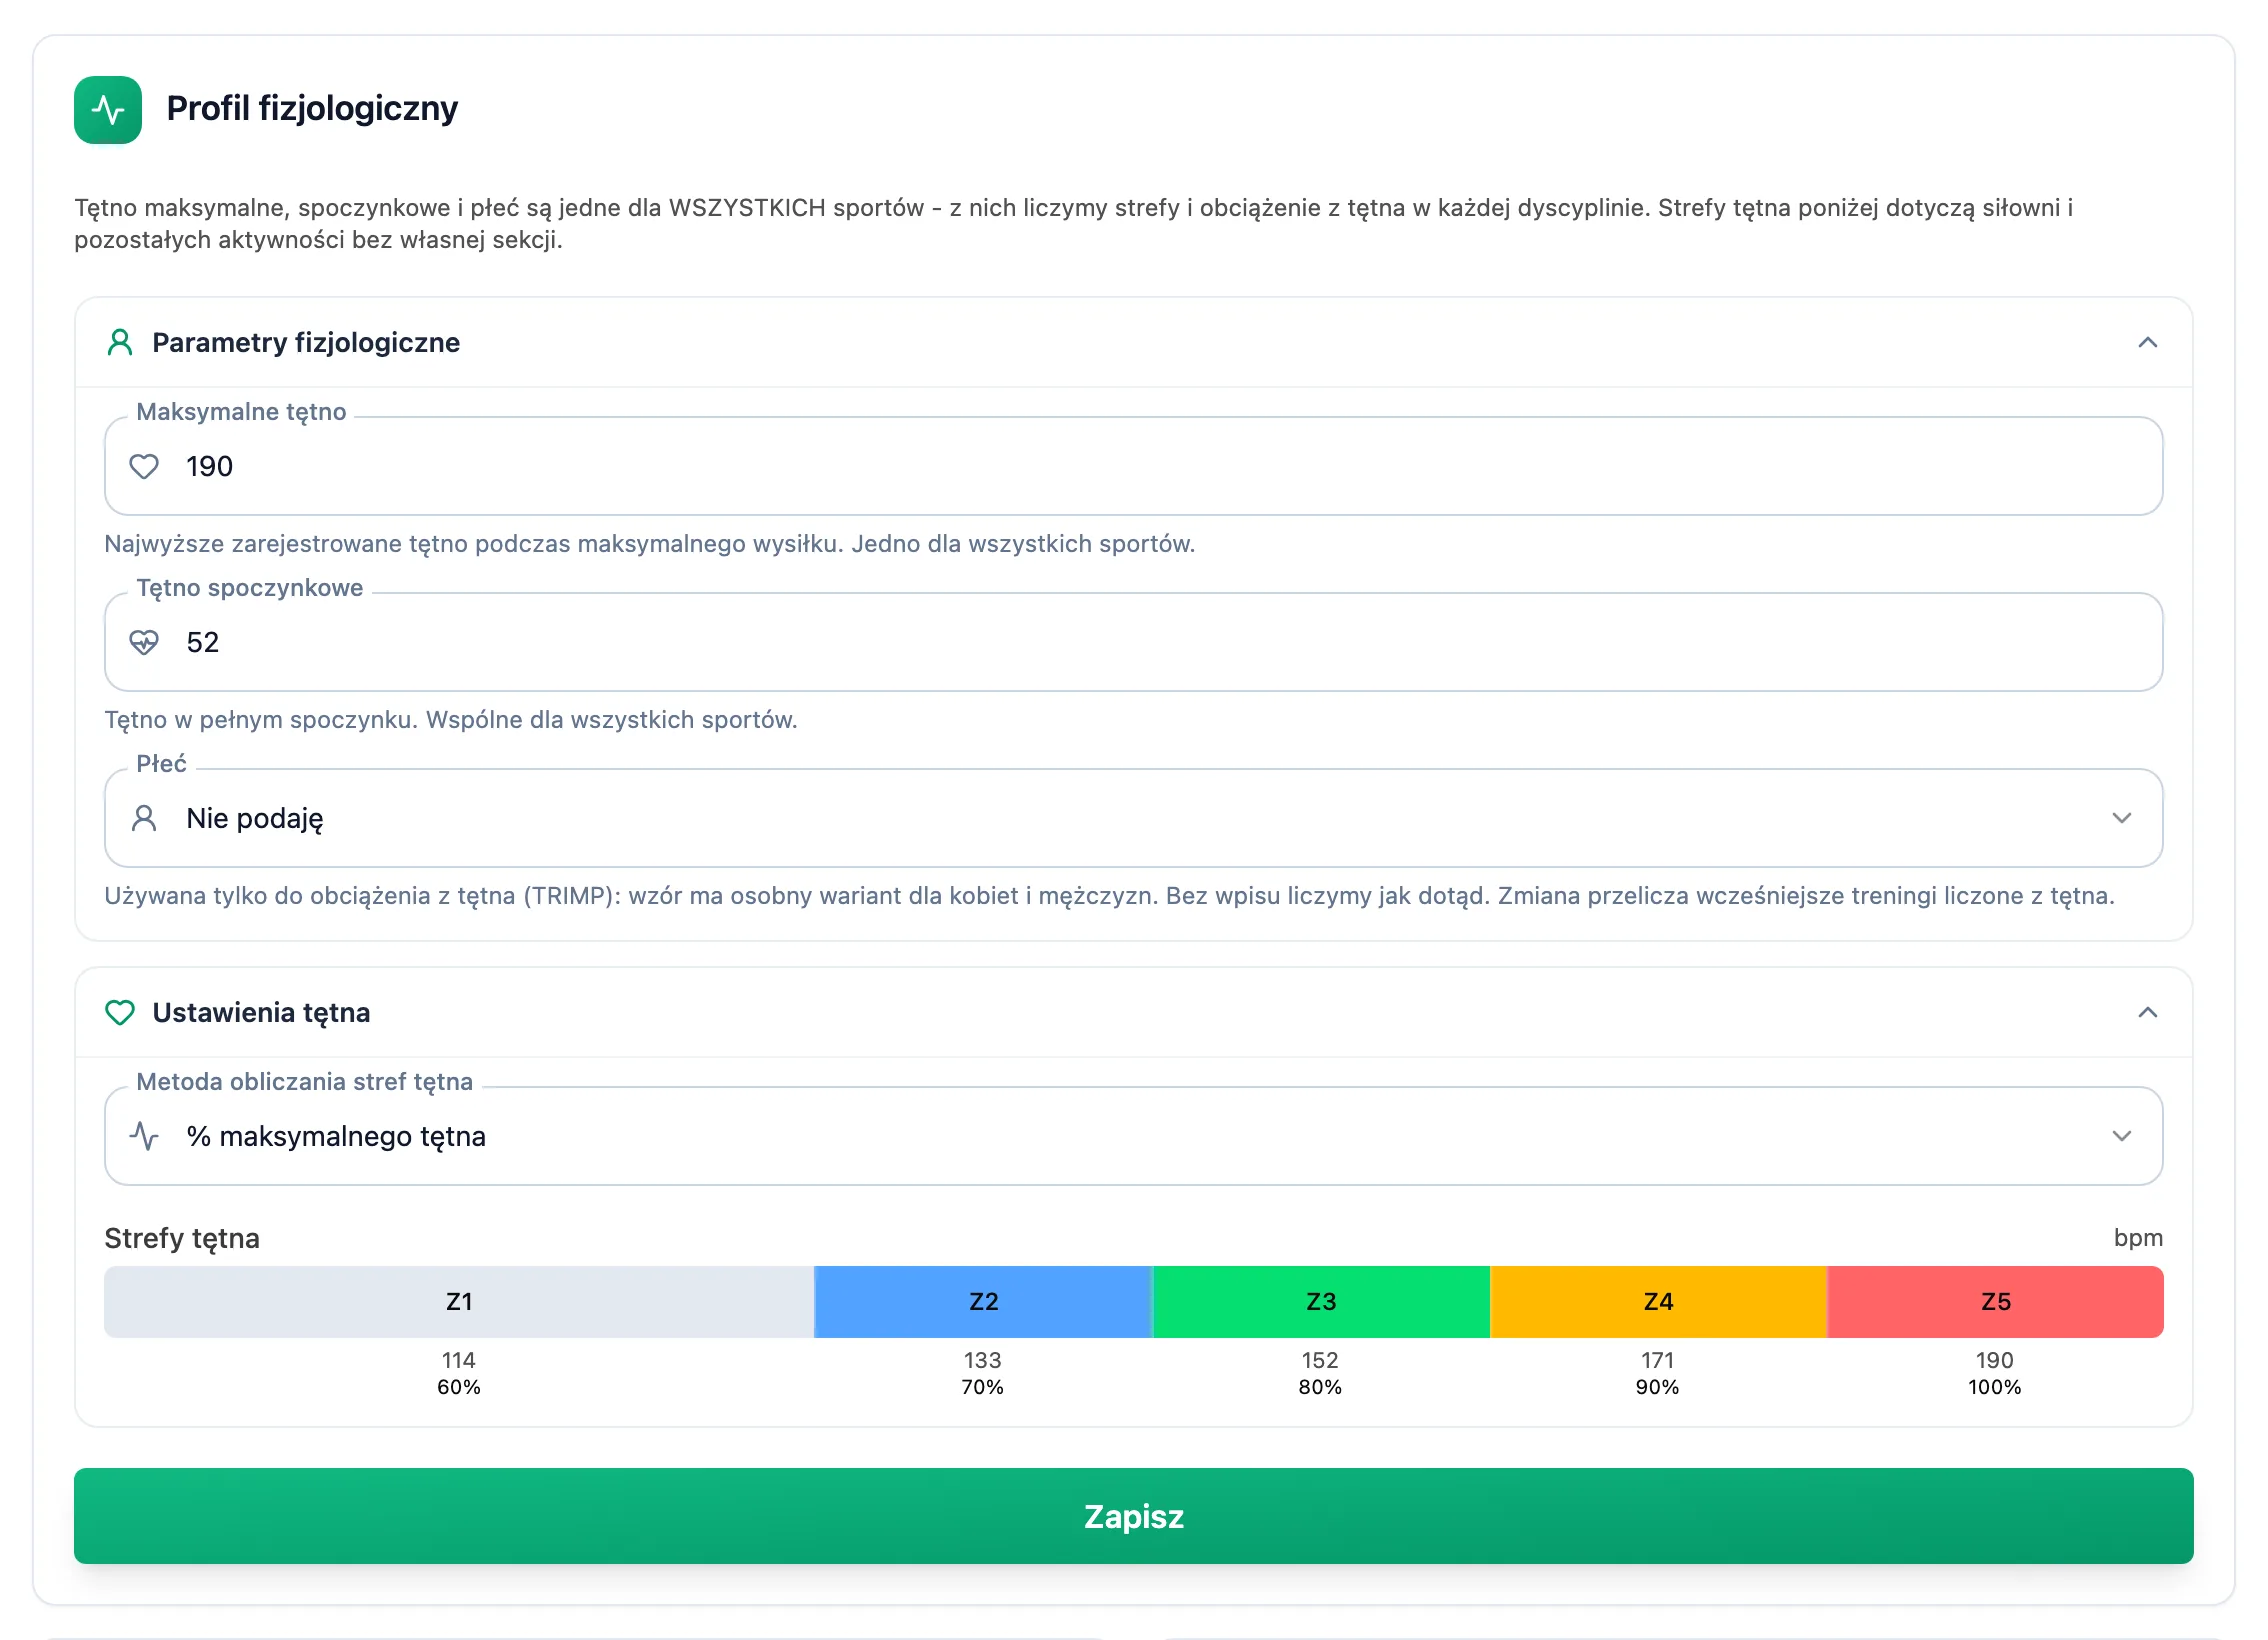Click the Parametry fizjologiczne section title

pyautogui.click(x=306, y=343)
